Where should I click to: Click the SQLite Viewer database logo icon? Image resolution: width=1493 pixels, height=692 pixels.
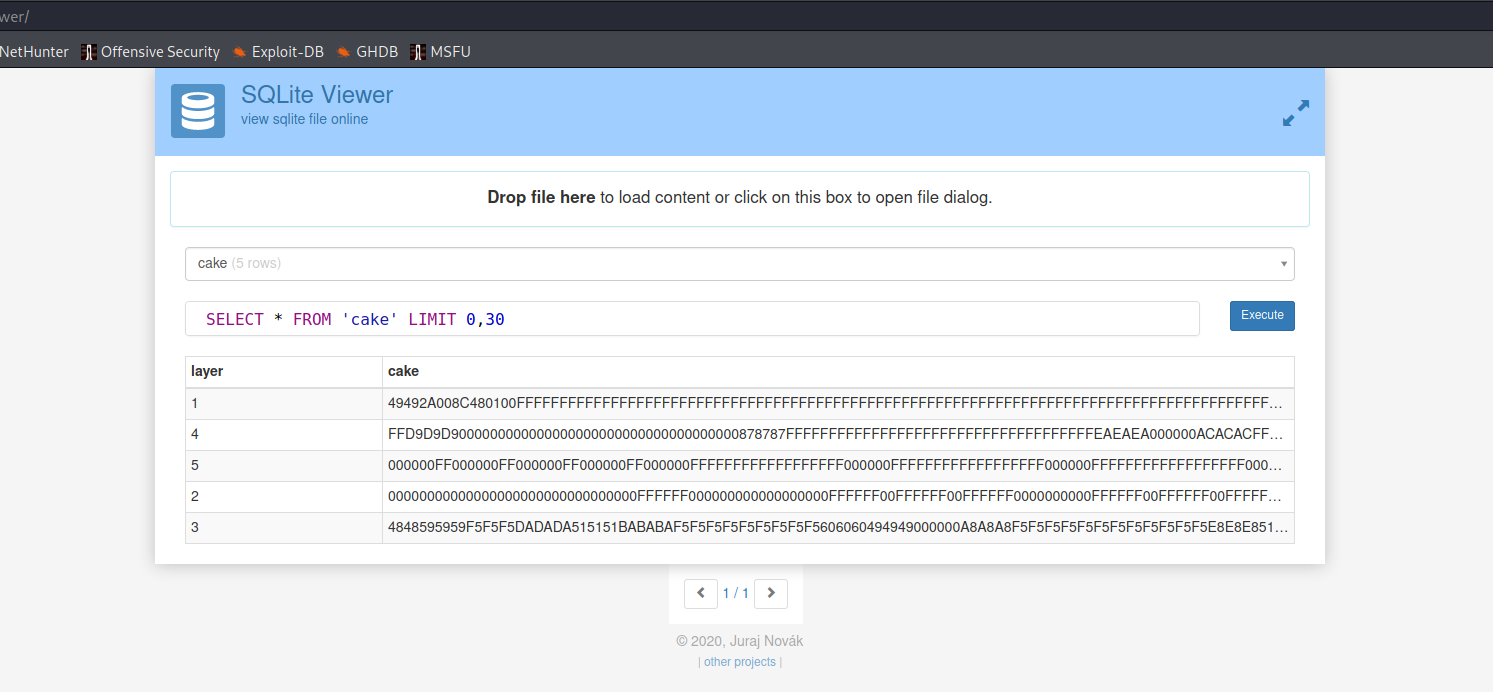(x=197, y=110)
